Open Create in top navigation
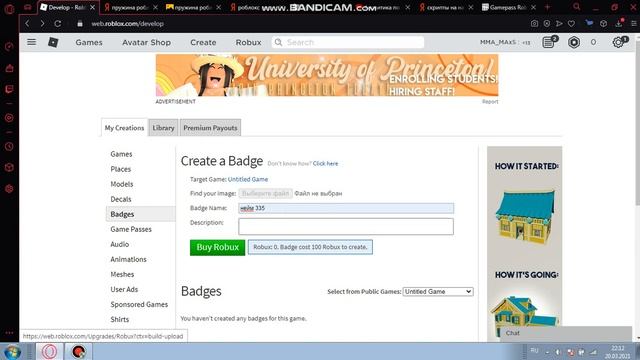The height and width of the screenshot is (360, 640). pyautogui.click(x=203, y=42)
